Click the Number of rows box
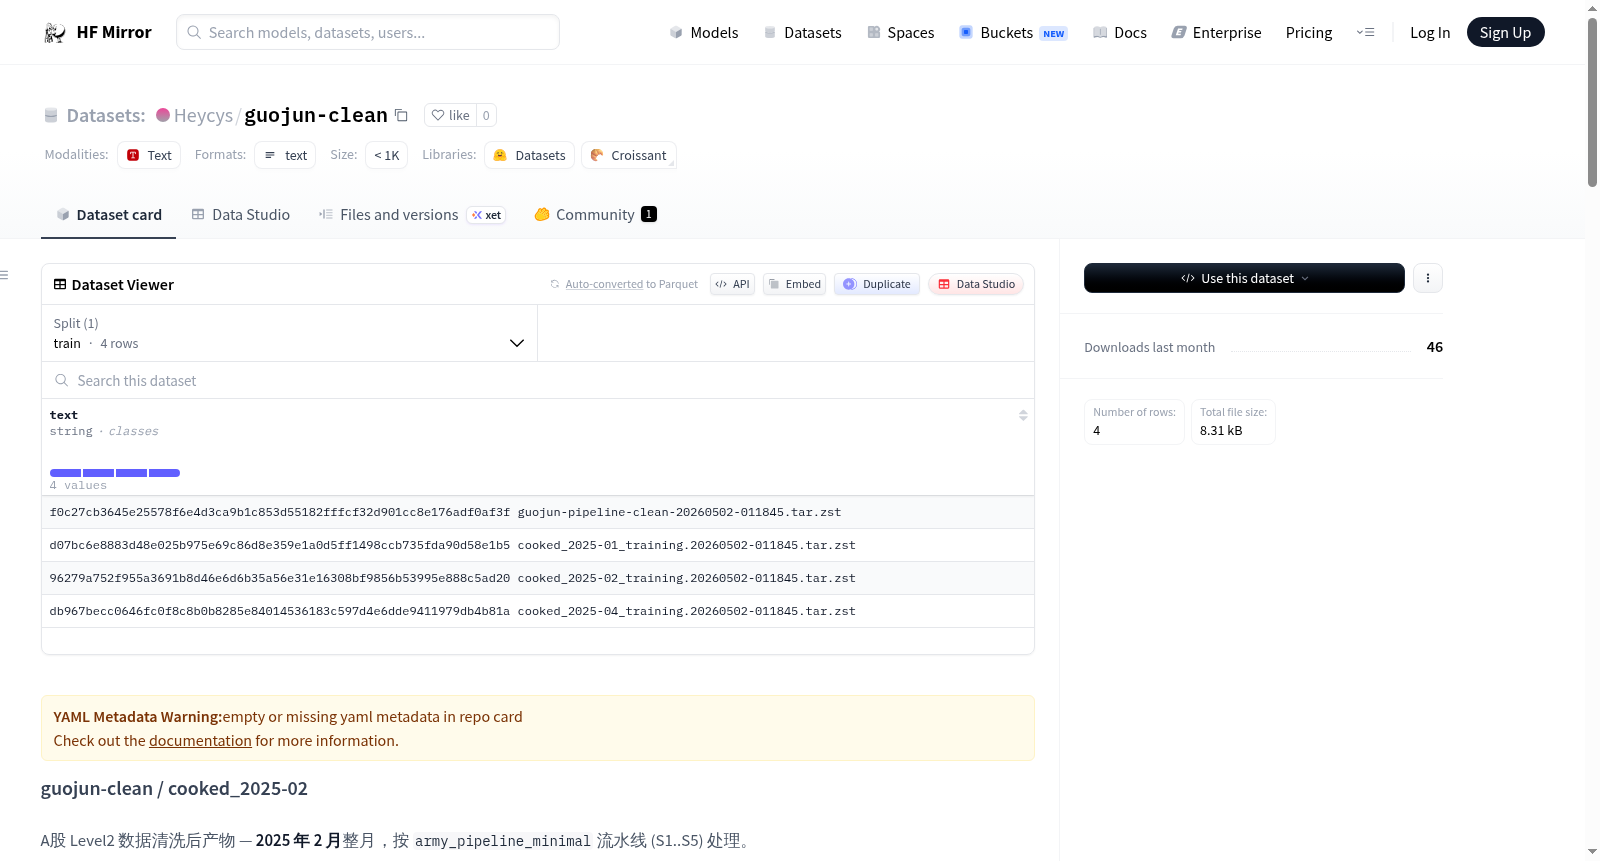Screen dimensions: 1600x861 (1134, 422)
